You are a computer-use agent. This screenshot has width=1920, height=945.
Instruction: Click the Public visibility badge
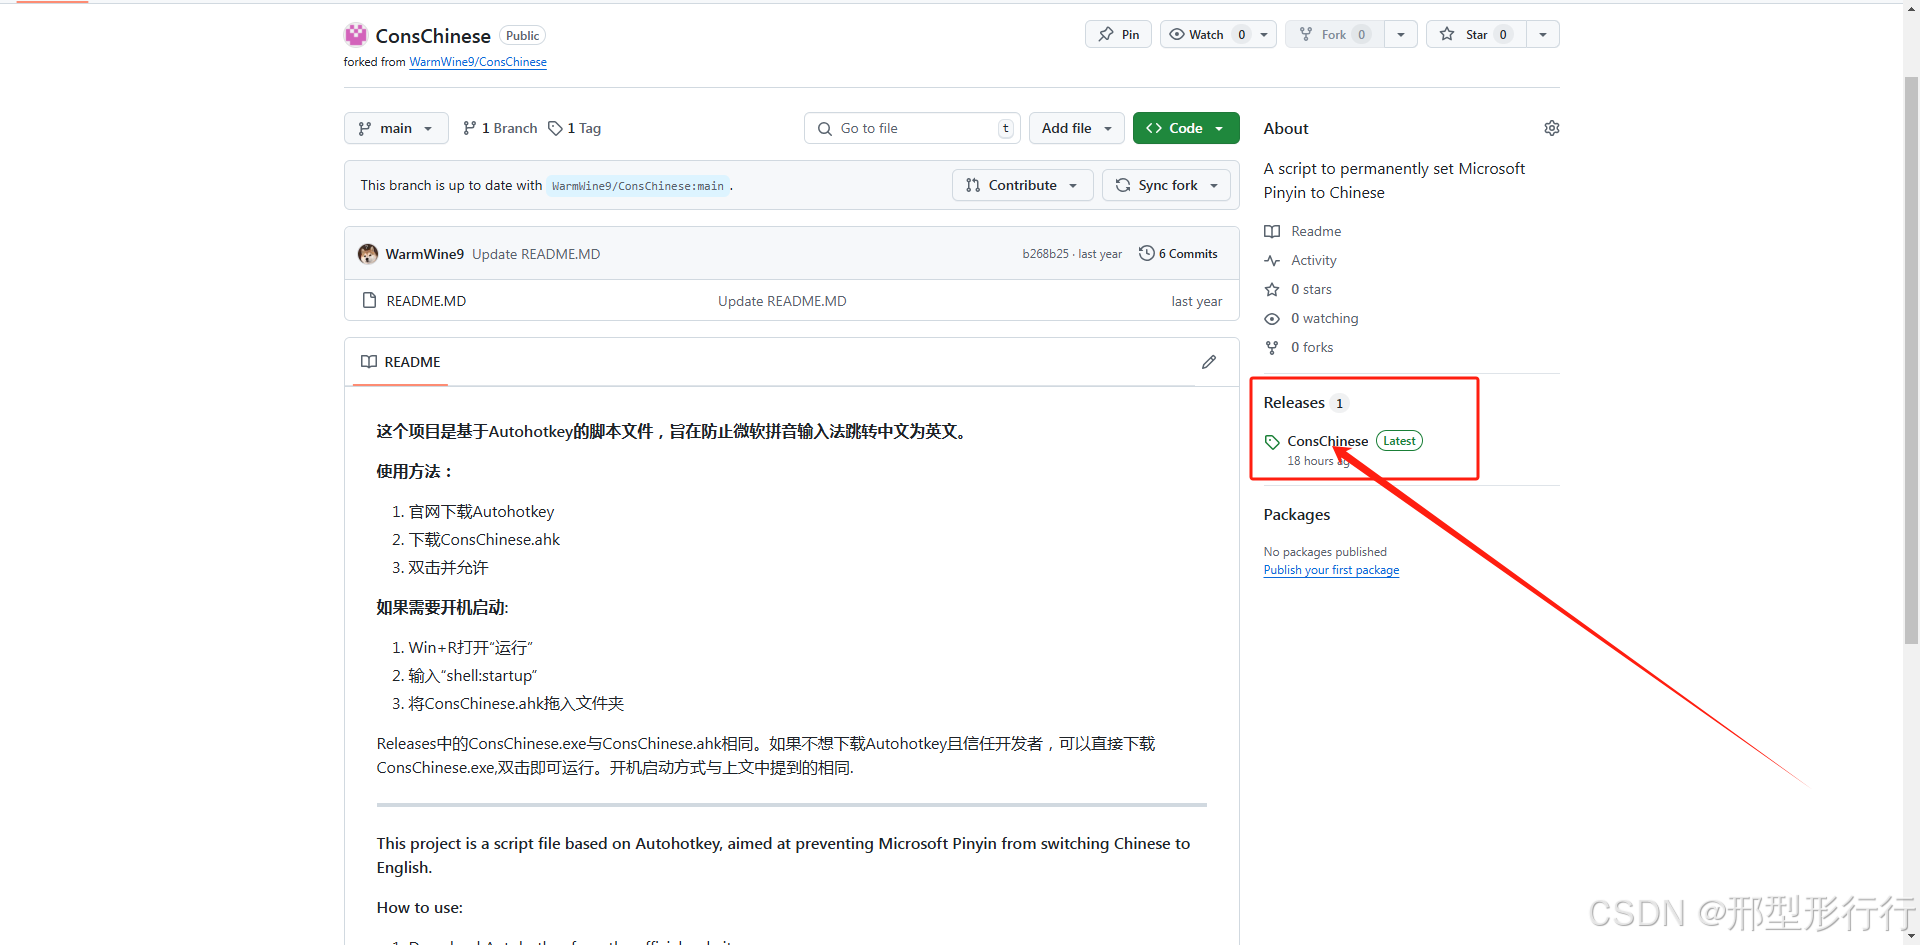pyautogui.click(x=522, y=35)
